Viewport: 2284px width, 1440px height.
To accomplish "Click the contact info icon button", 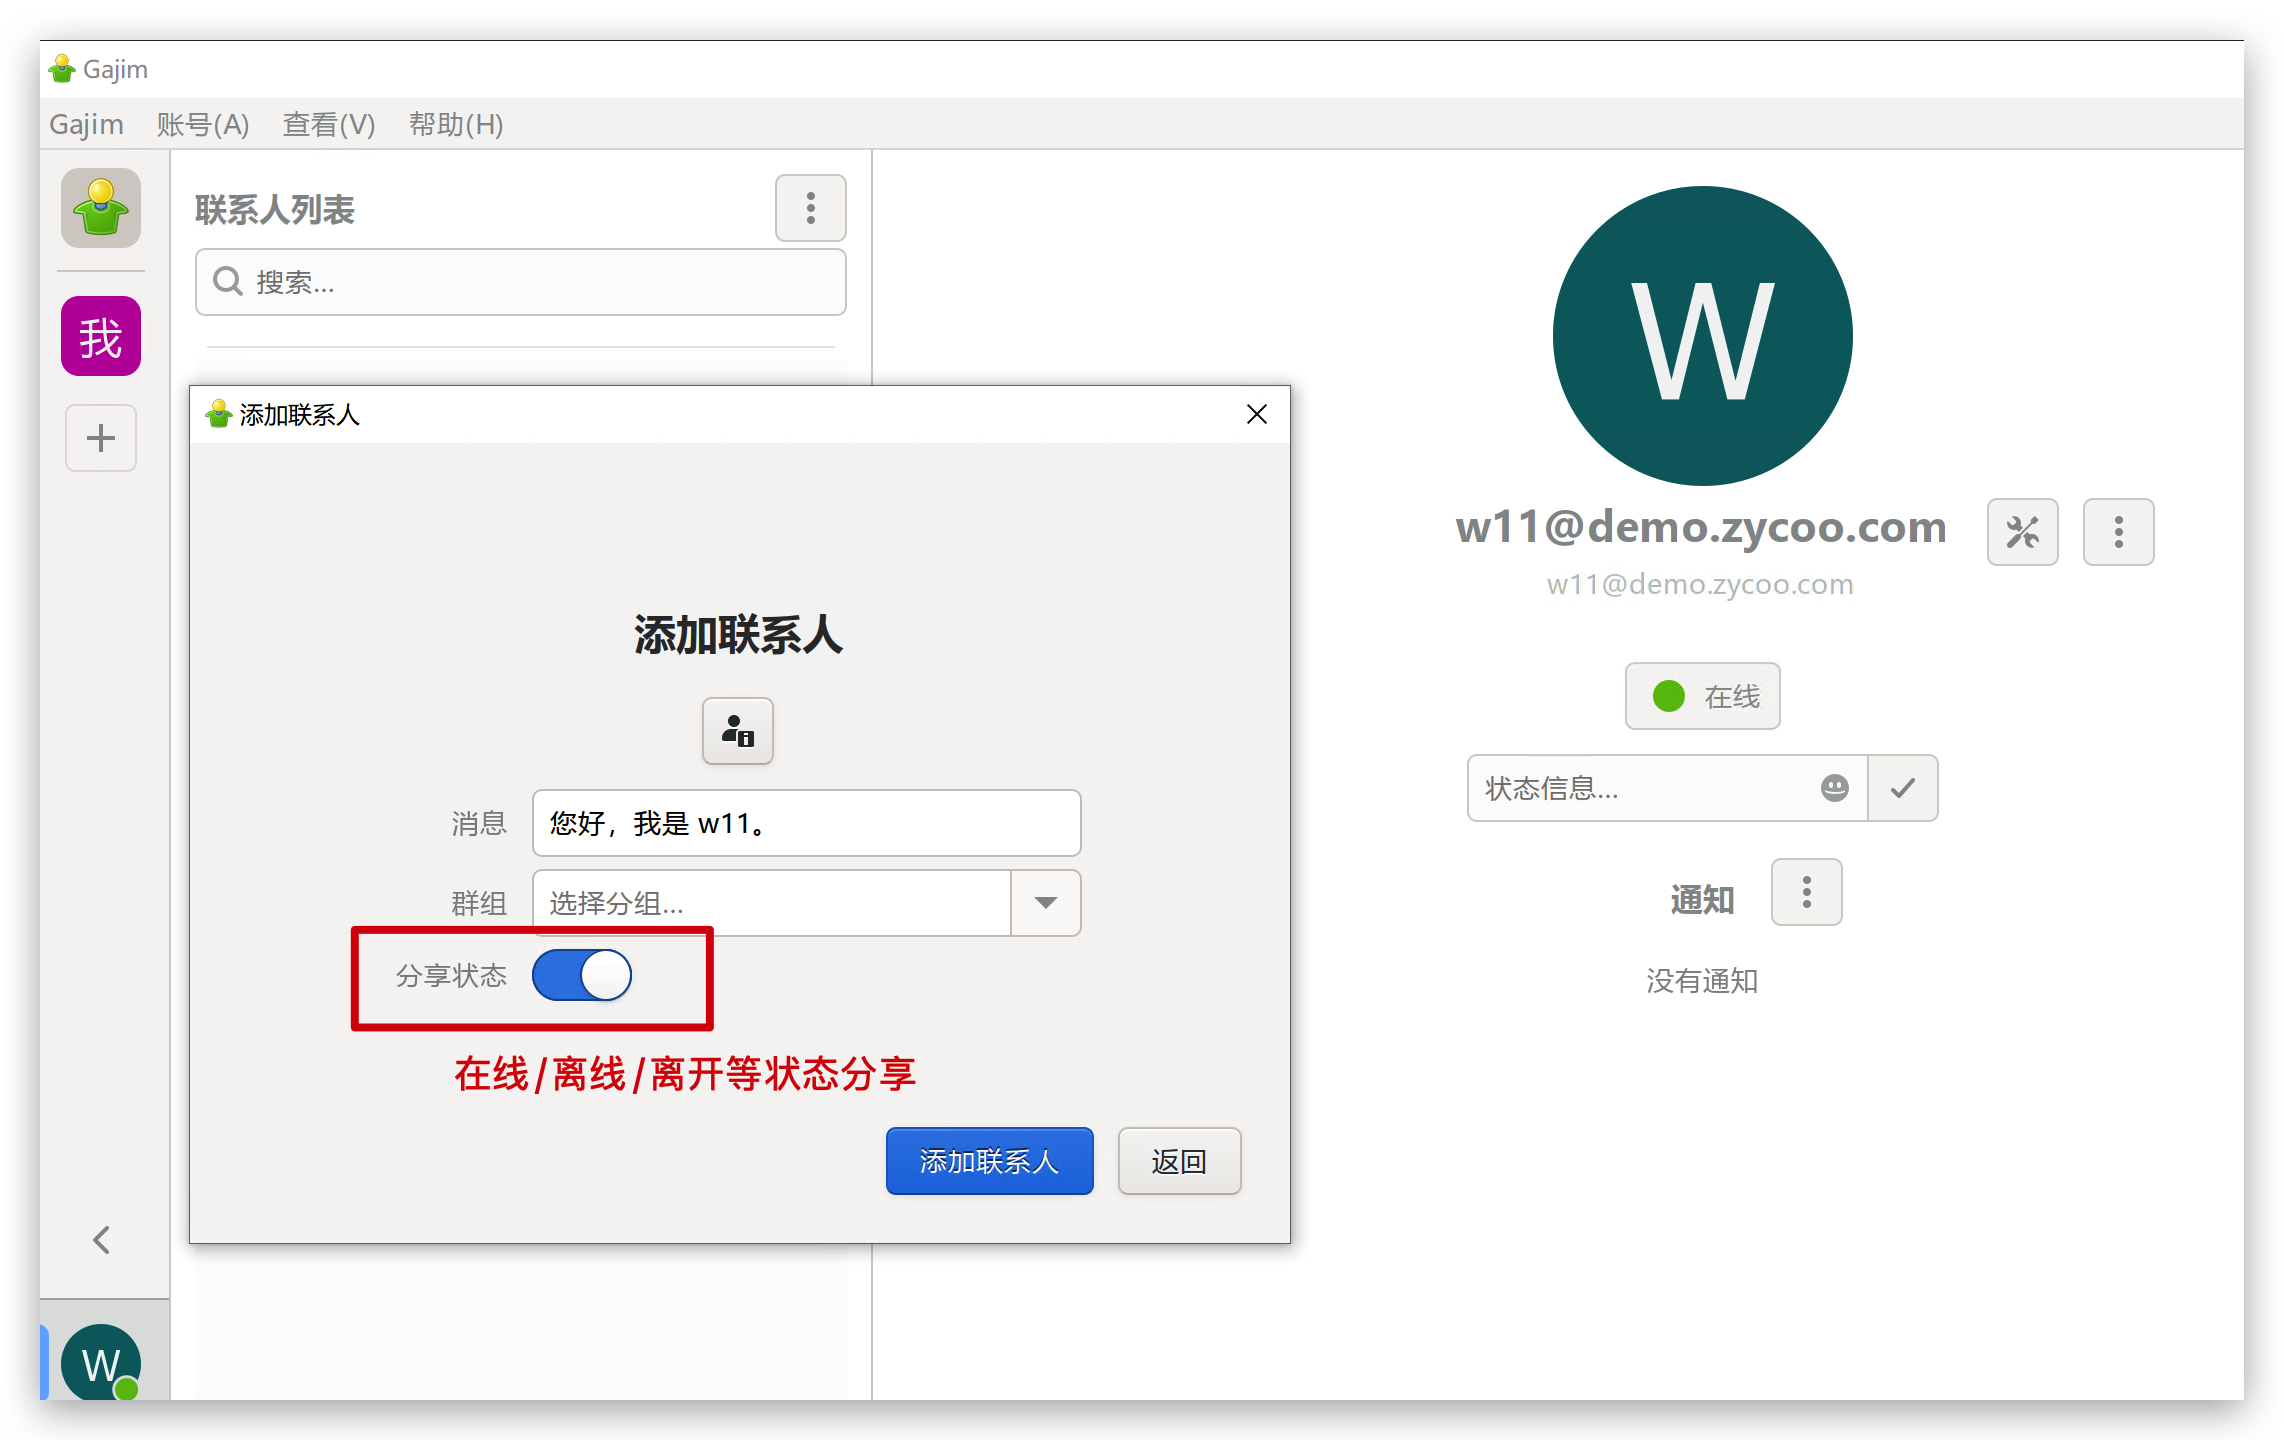I will (738, 731).
